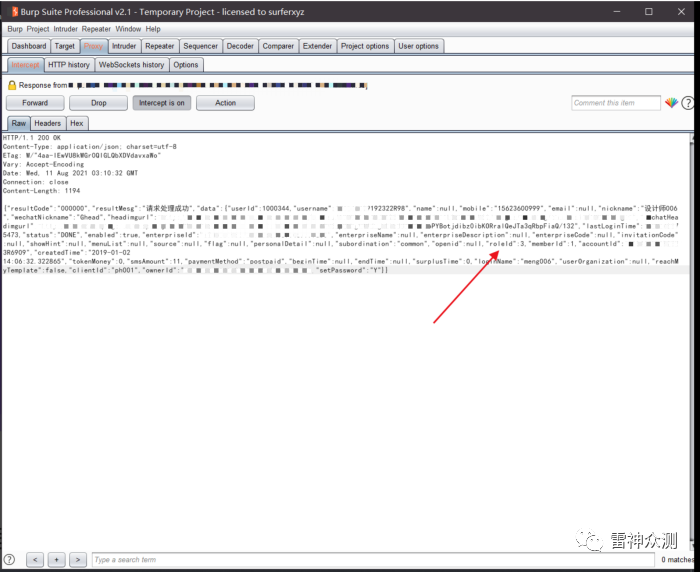Open the WebSockets history sub-tab

(132, 65)
